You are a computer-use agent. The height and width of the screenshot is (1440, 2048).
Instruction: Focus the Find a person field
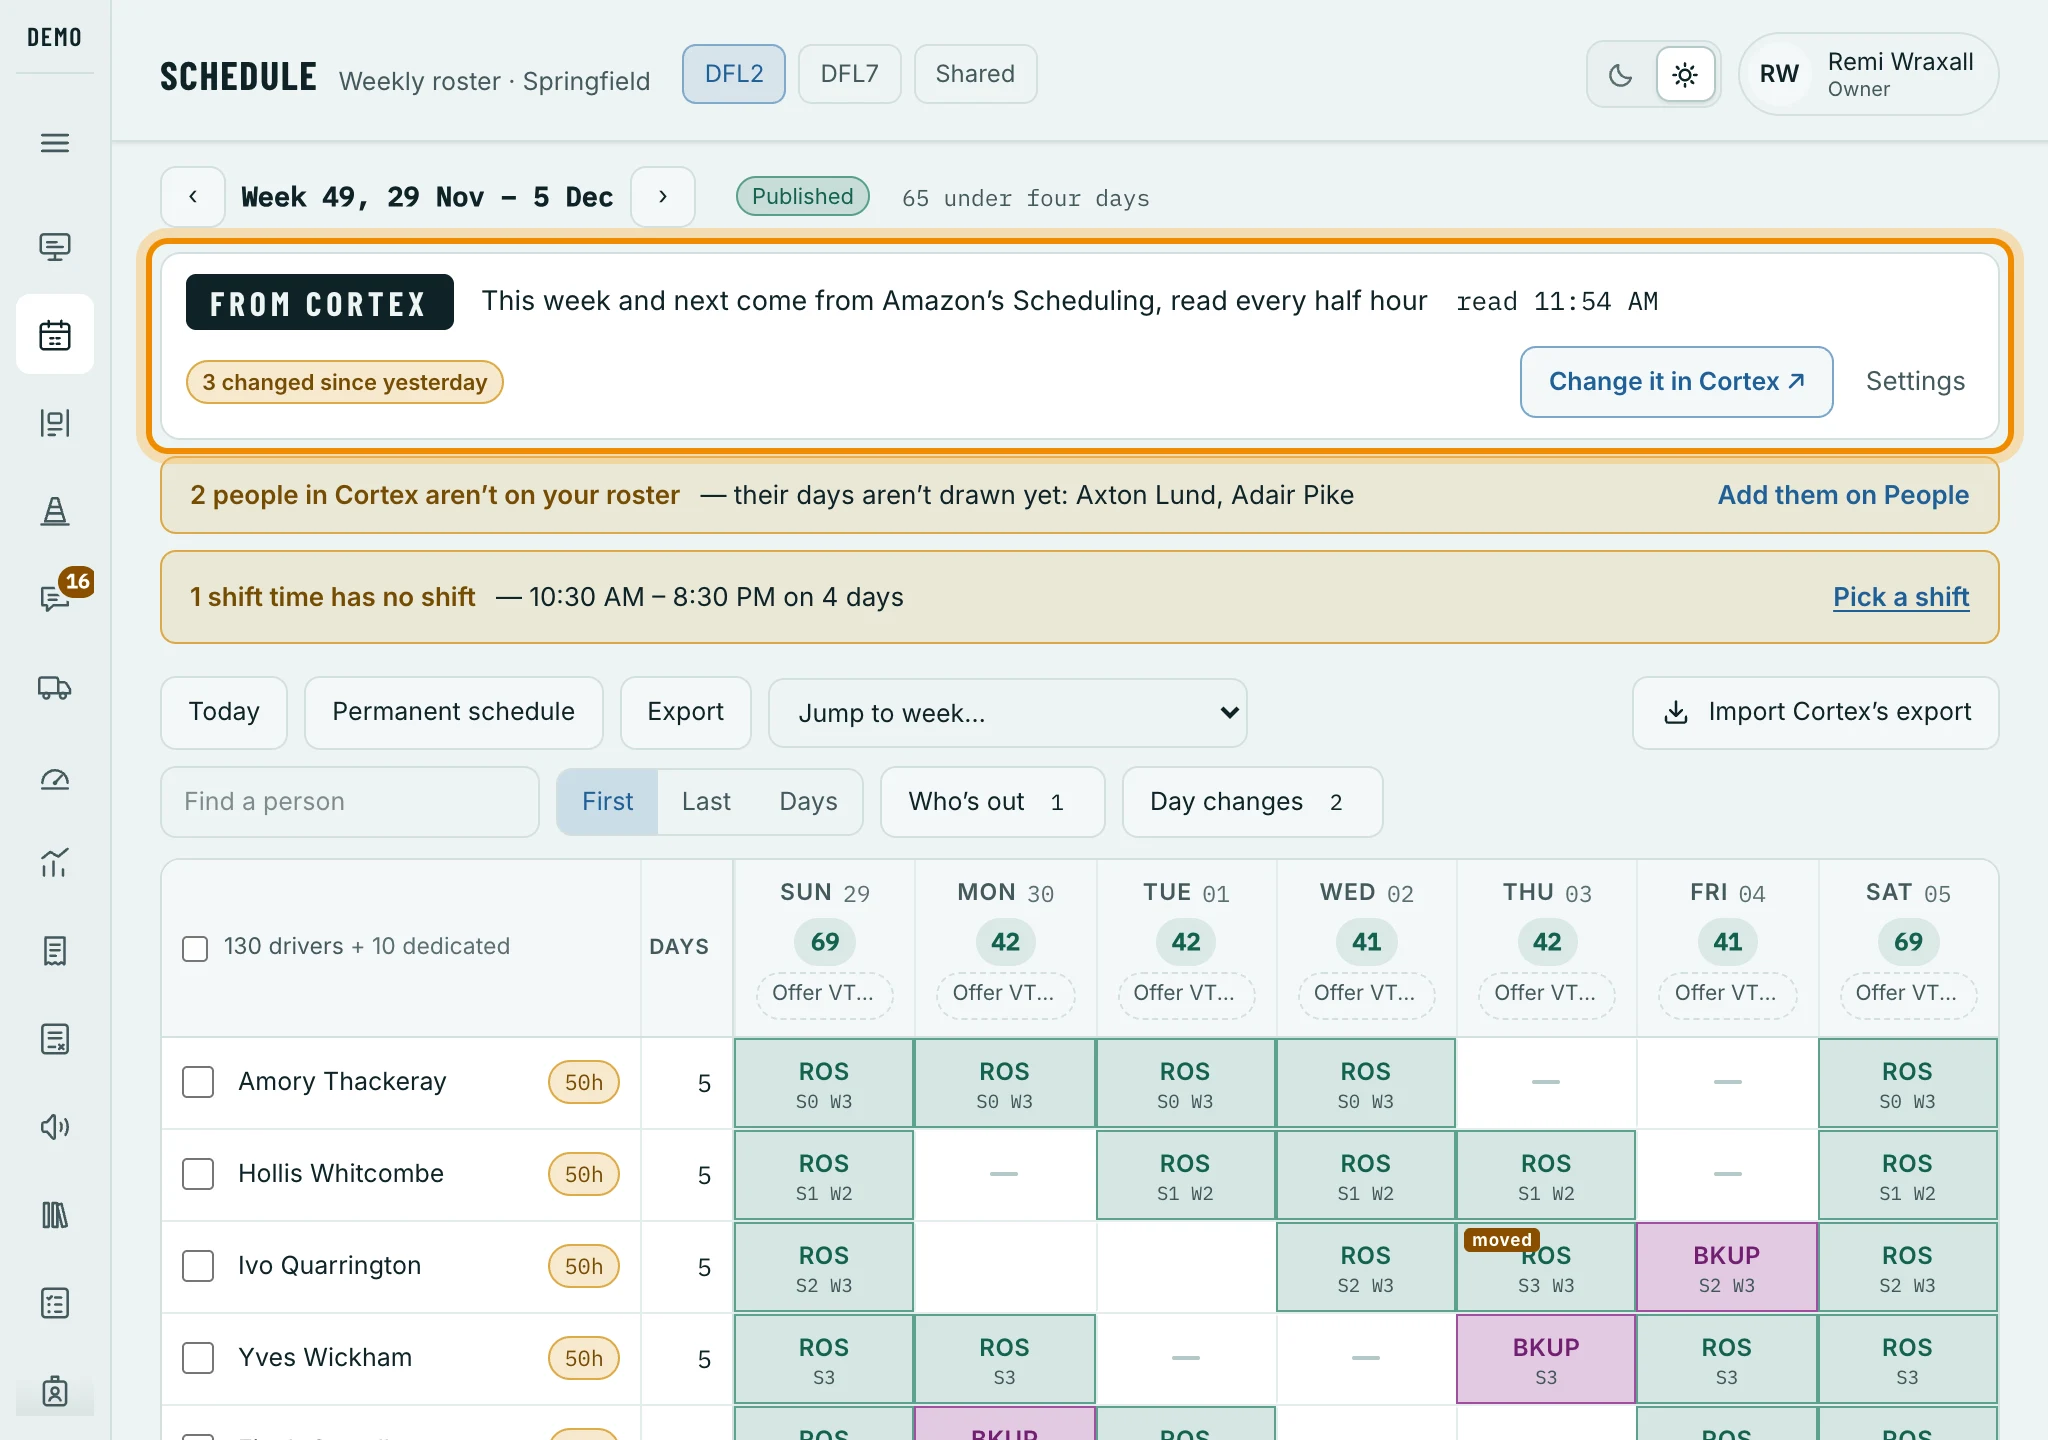click(350, 802)
